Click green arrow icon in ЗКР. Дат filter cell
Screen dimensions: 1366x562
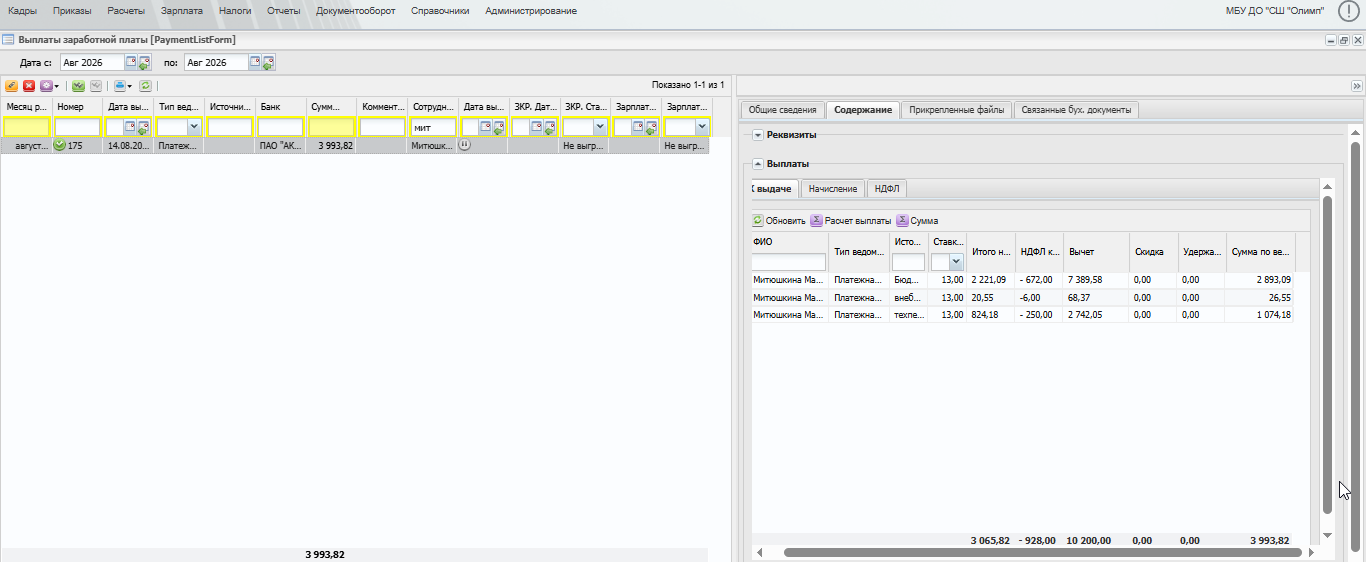click(x=550, y=128)
